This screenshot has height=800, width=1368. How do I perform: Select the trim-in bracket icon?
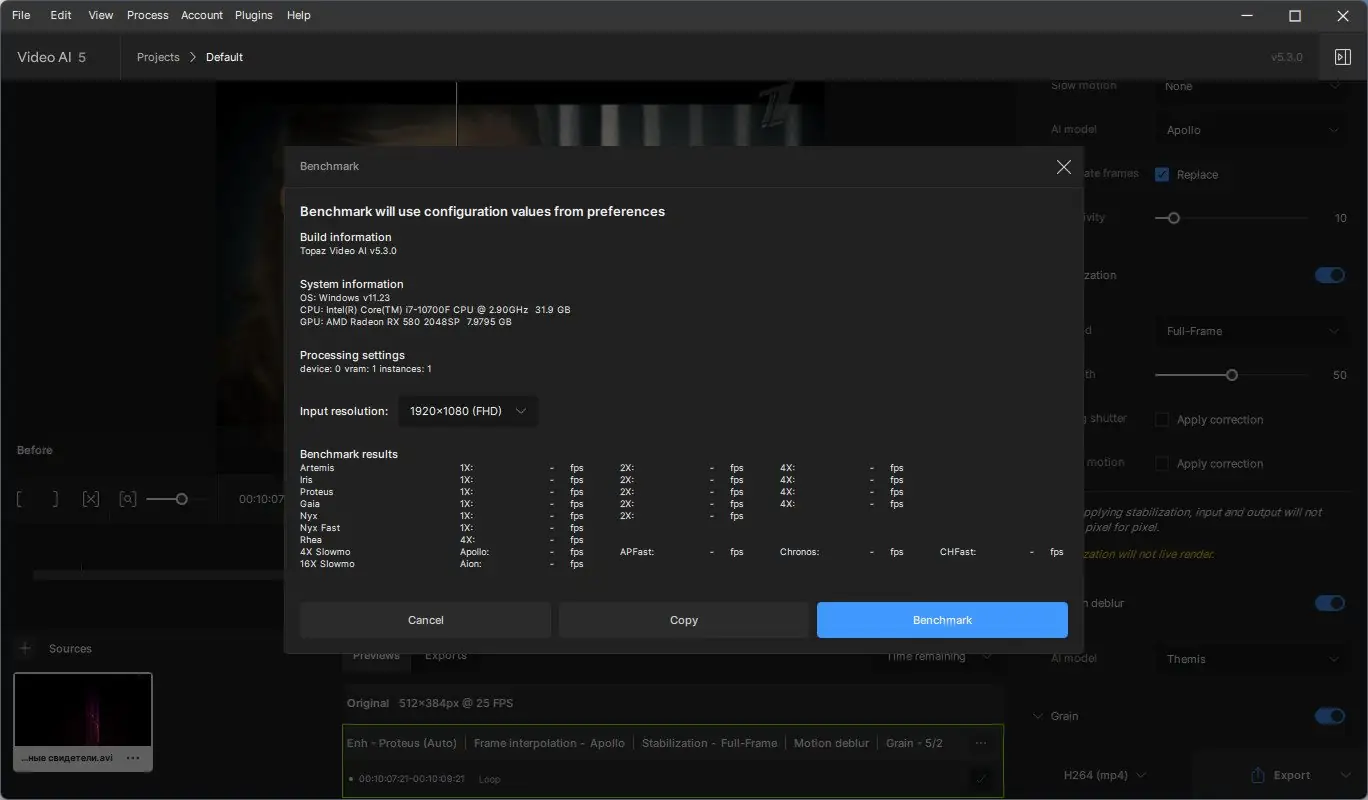coord(18,498)
